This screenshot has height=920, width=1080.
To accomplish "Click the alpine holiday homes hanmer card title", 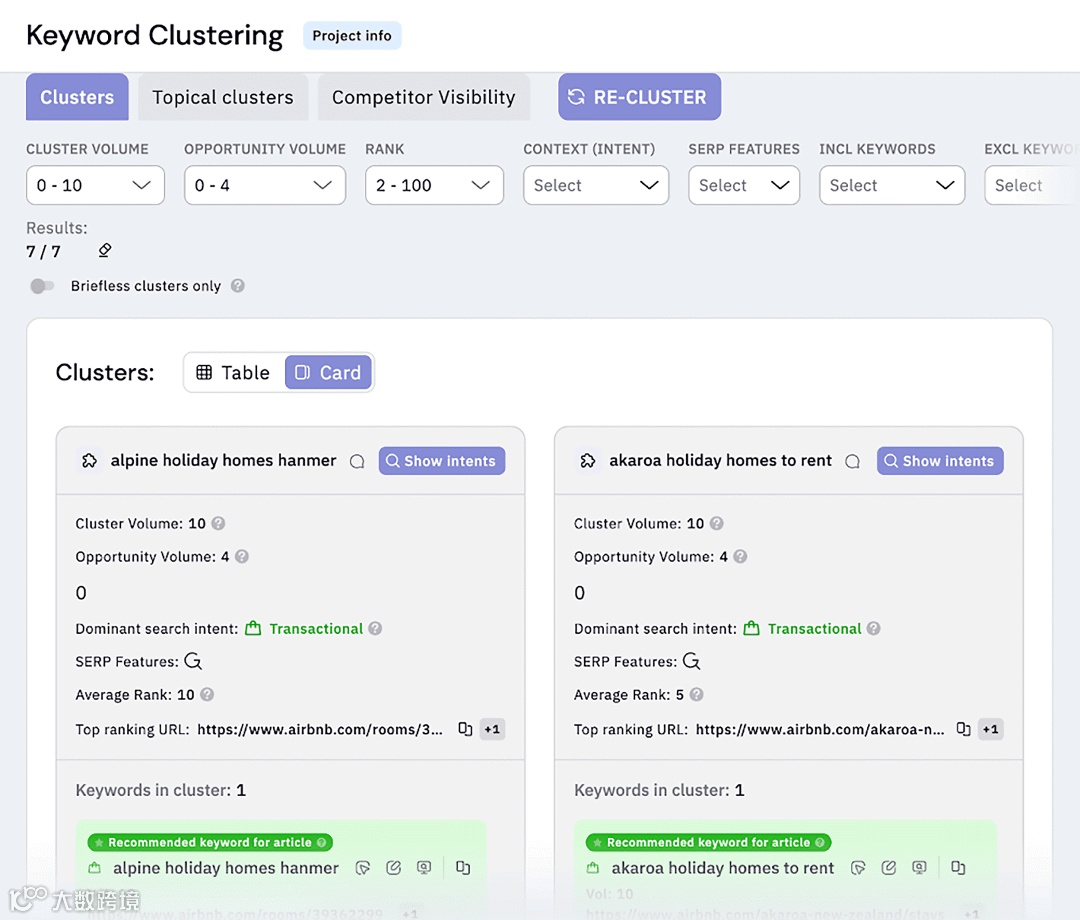I will (x=223, y=460).
